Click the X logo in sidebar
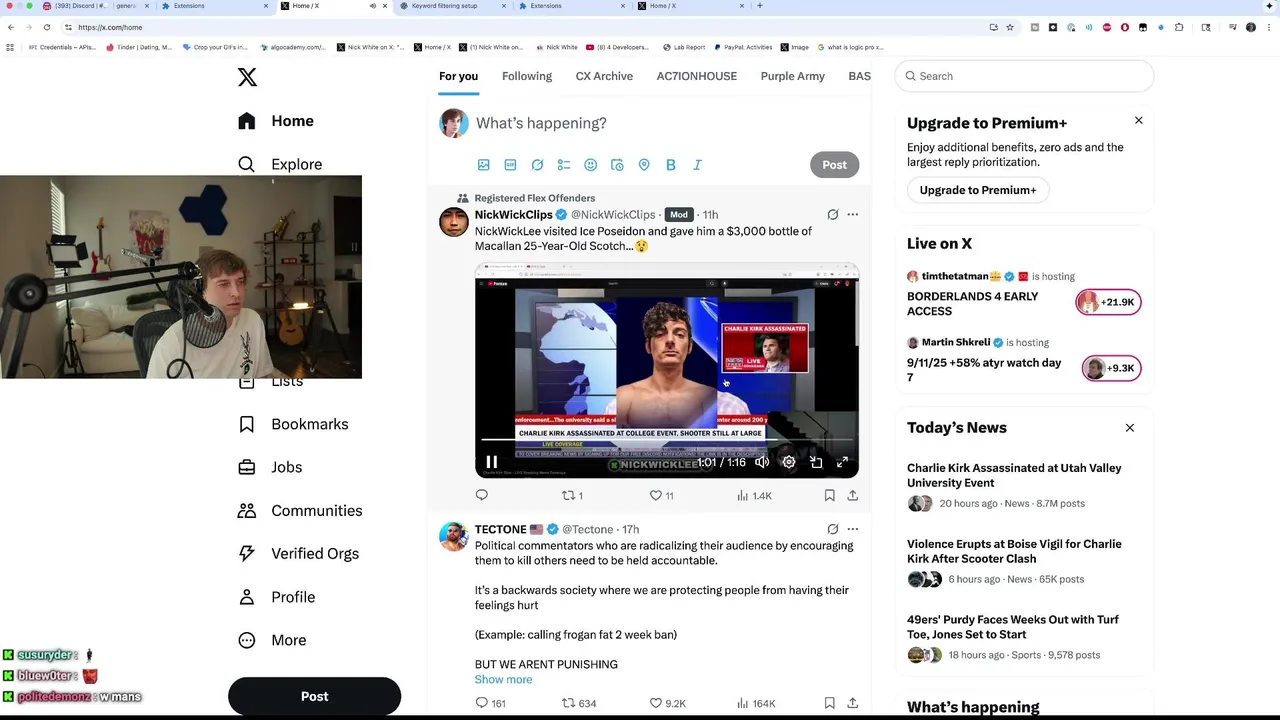Viewport: 1280px width, 720px height. (x=247, y=77)
